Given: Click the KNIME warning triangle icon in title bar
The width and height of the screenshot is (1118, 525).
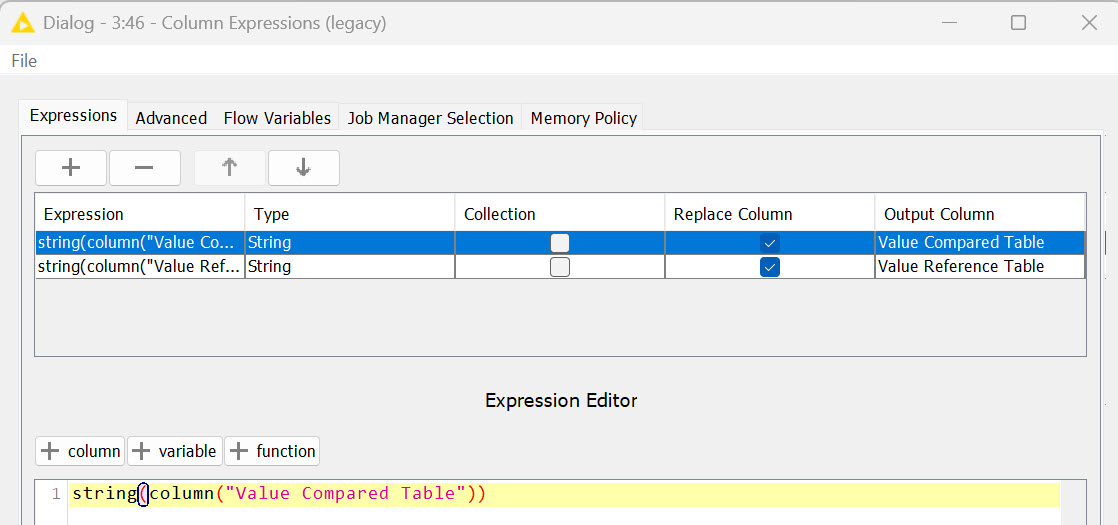Looking at the screenshot, I should [x=22, y=22].
